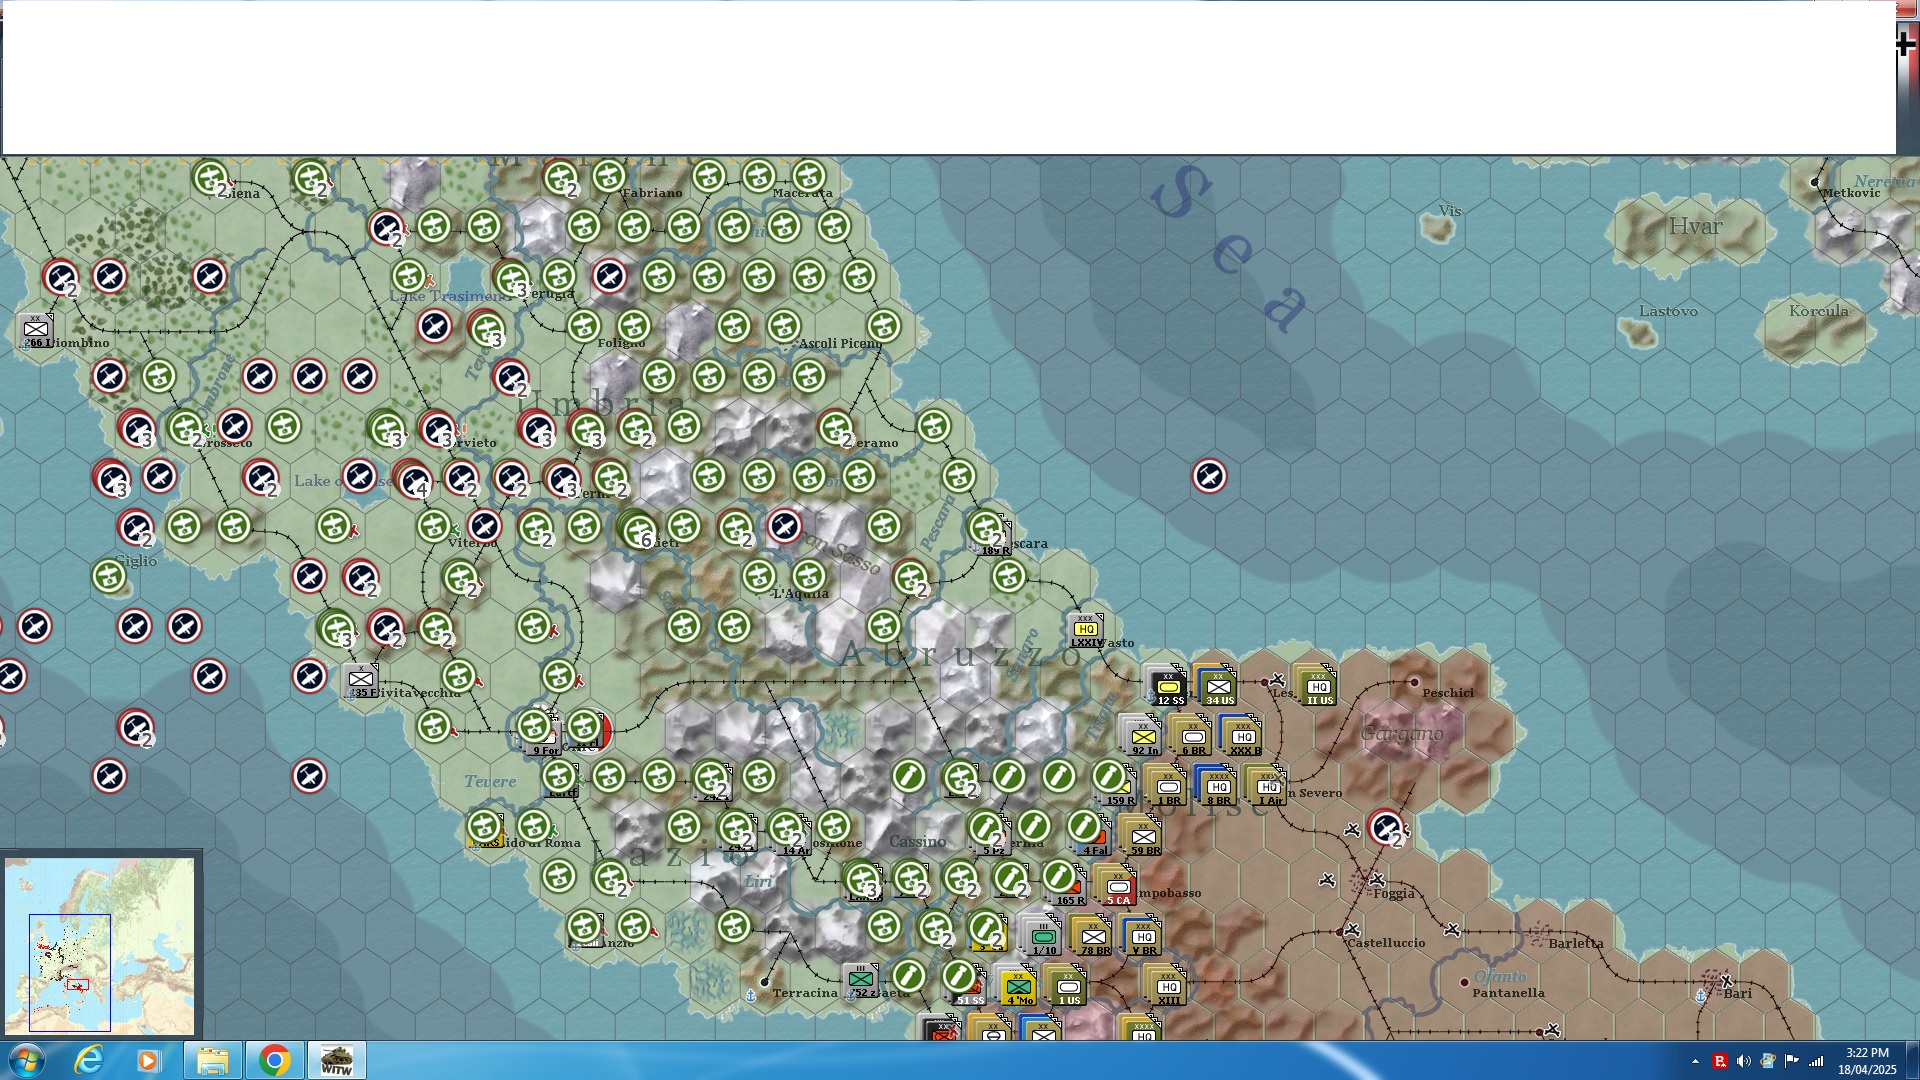
Task: Click the Pantanella town label
Action: 1508,993
